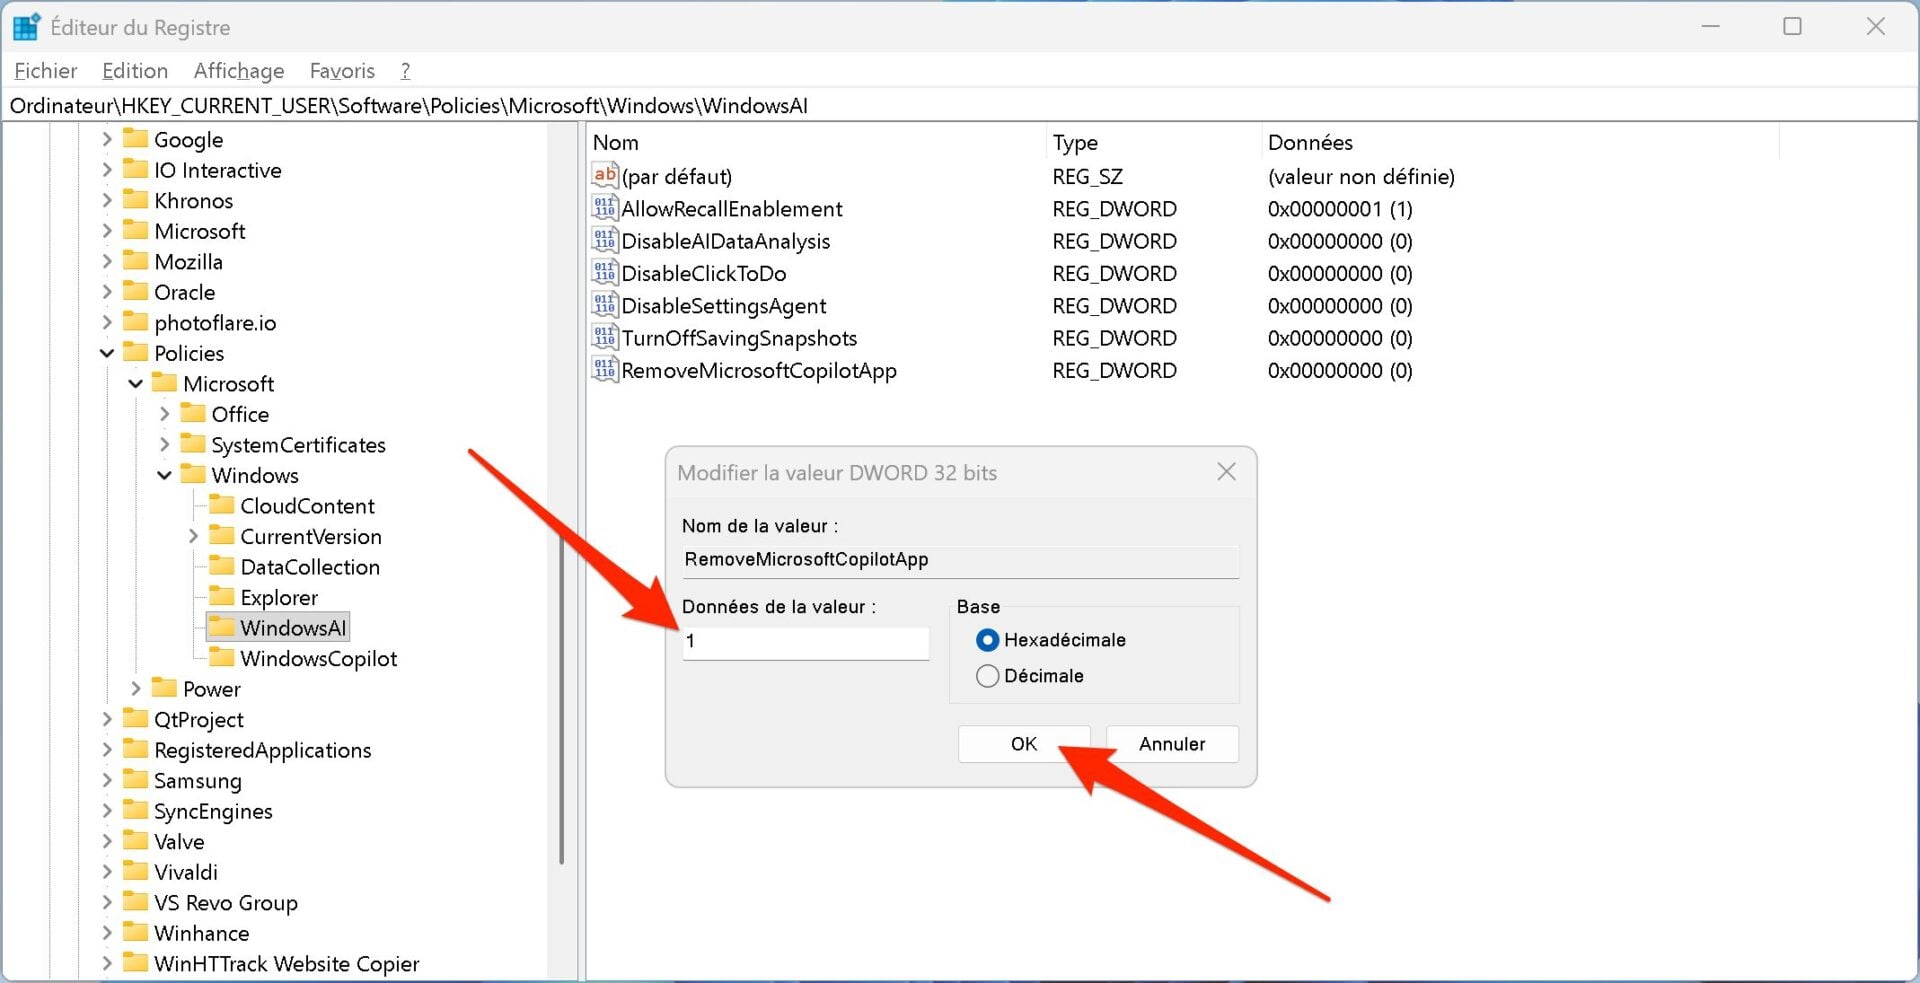Screen dimensions: 1920x983
Task: Open the Affichage menu
Action: tap(239, 71)
